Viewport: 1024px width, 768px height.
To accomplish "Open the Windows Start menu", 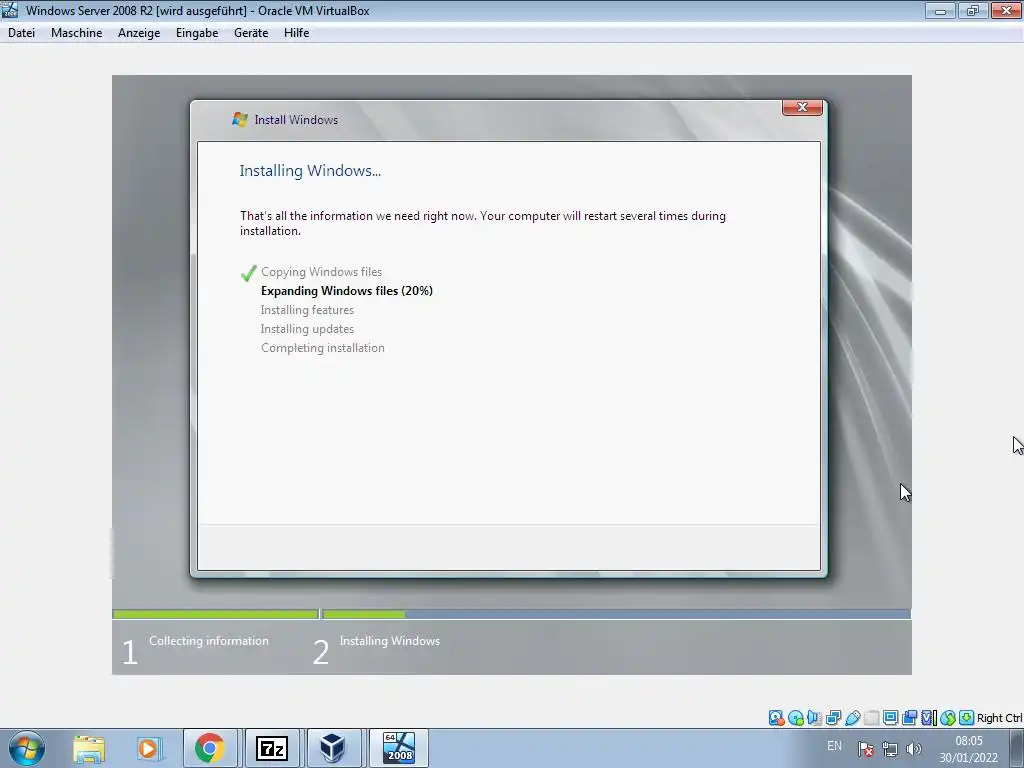I will [27, 748].
